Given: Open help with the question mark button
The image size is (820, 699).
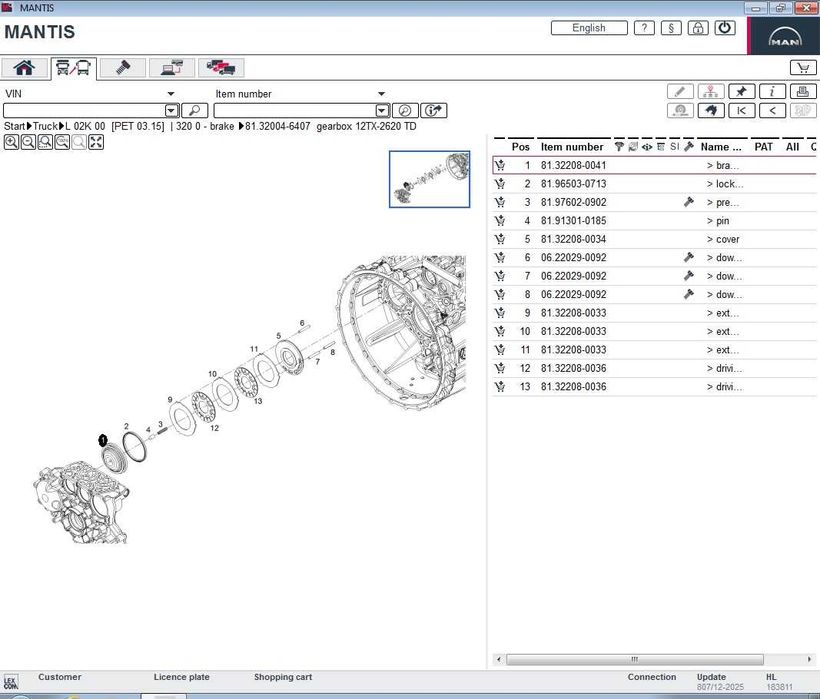Looking at the screenshot, I should (x=644, y=28).
